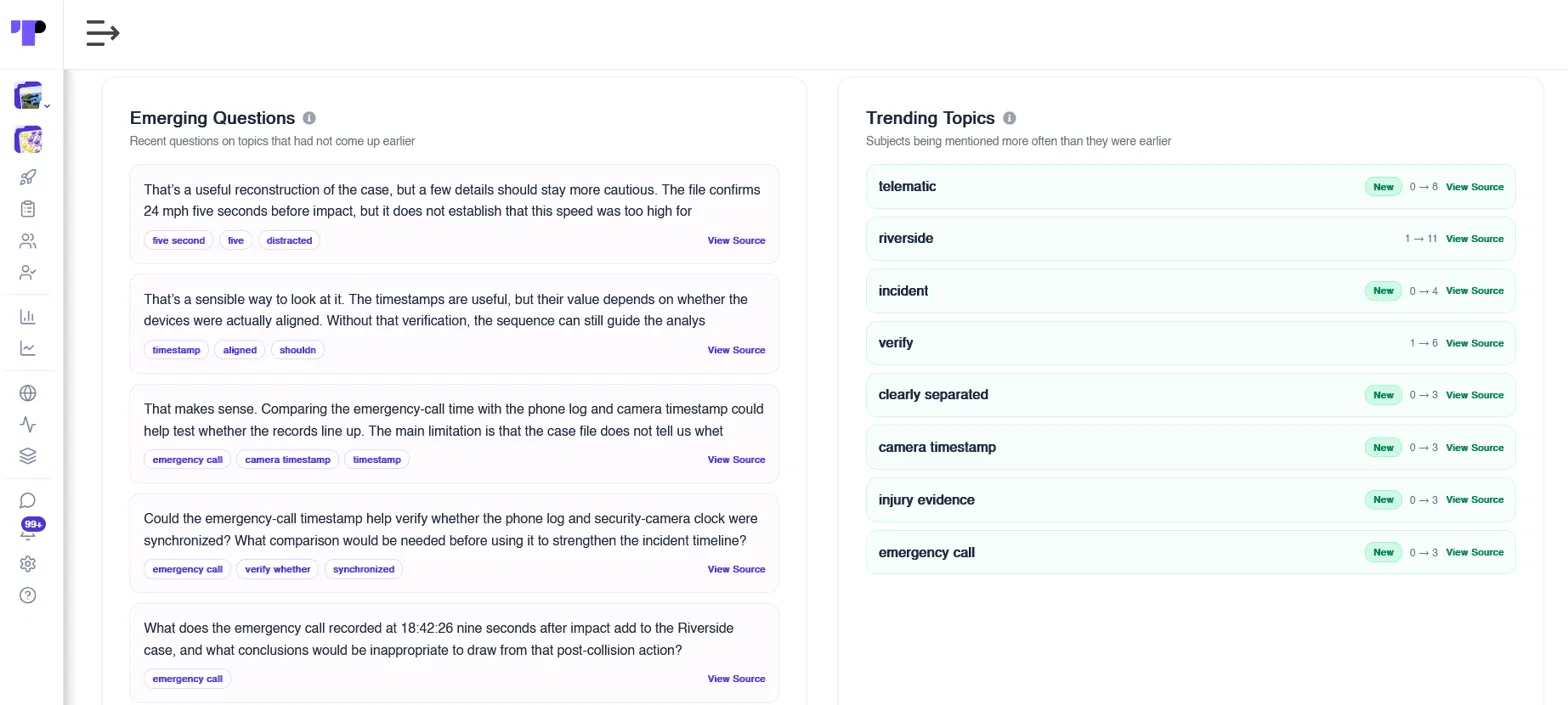Select the 'injury evidence' trending topic name

point(926,500)
